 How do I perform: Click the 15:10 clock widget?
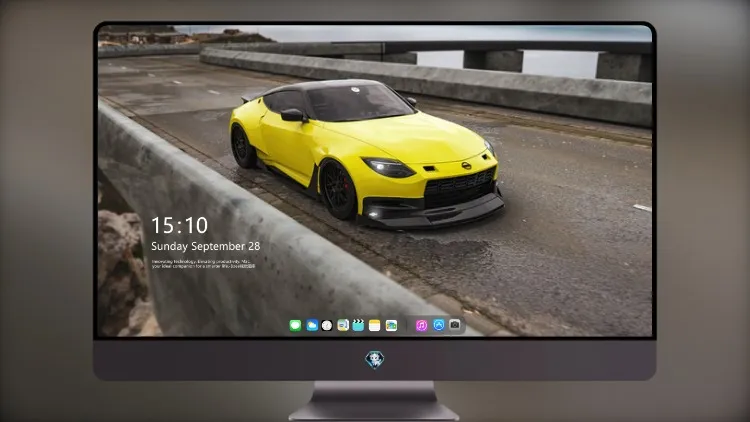(x=179, y=225)
